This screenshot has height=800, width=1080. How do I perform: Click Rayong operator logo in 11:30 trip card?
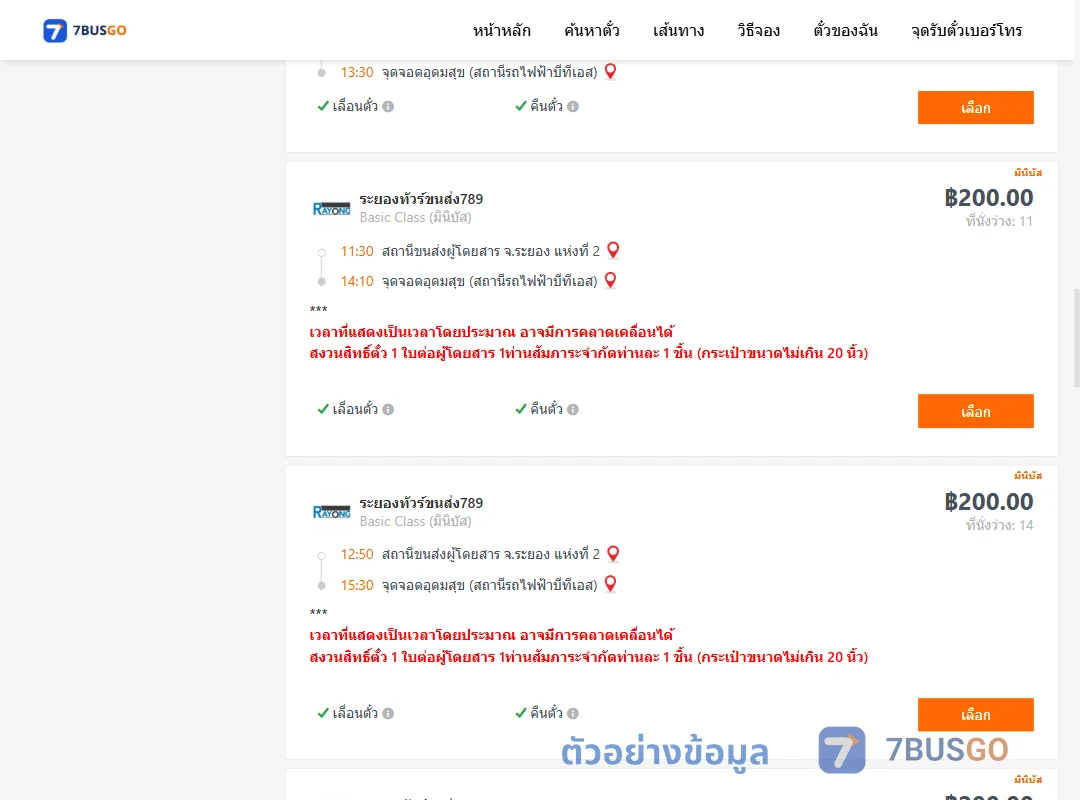click(x=331, y=209)
